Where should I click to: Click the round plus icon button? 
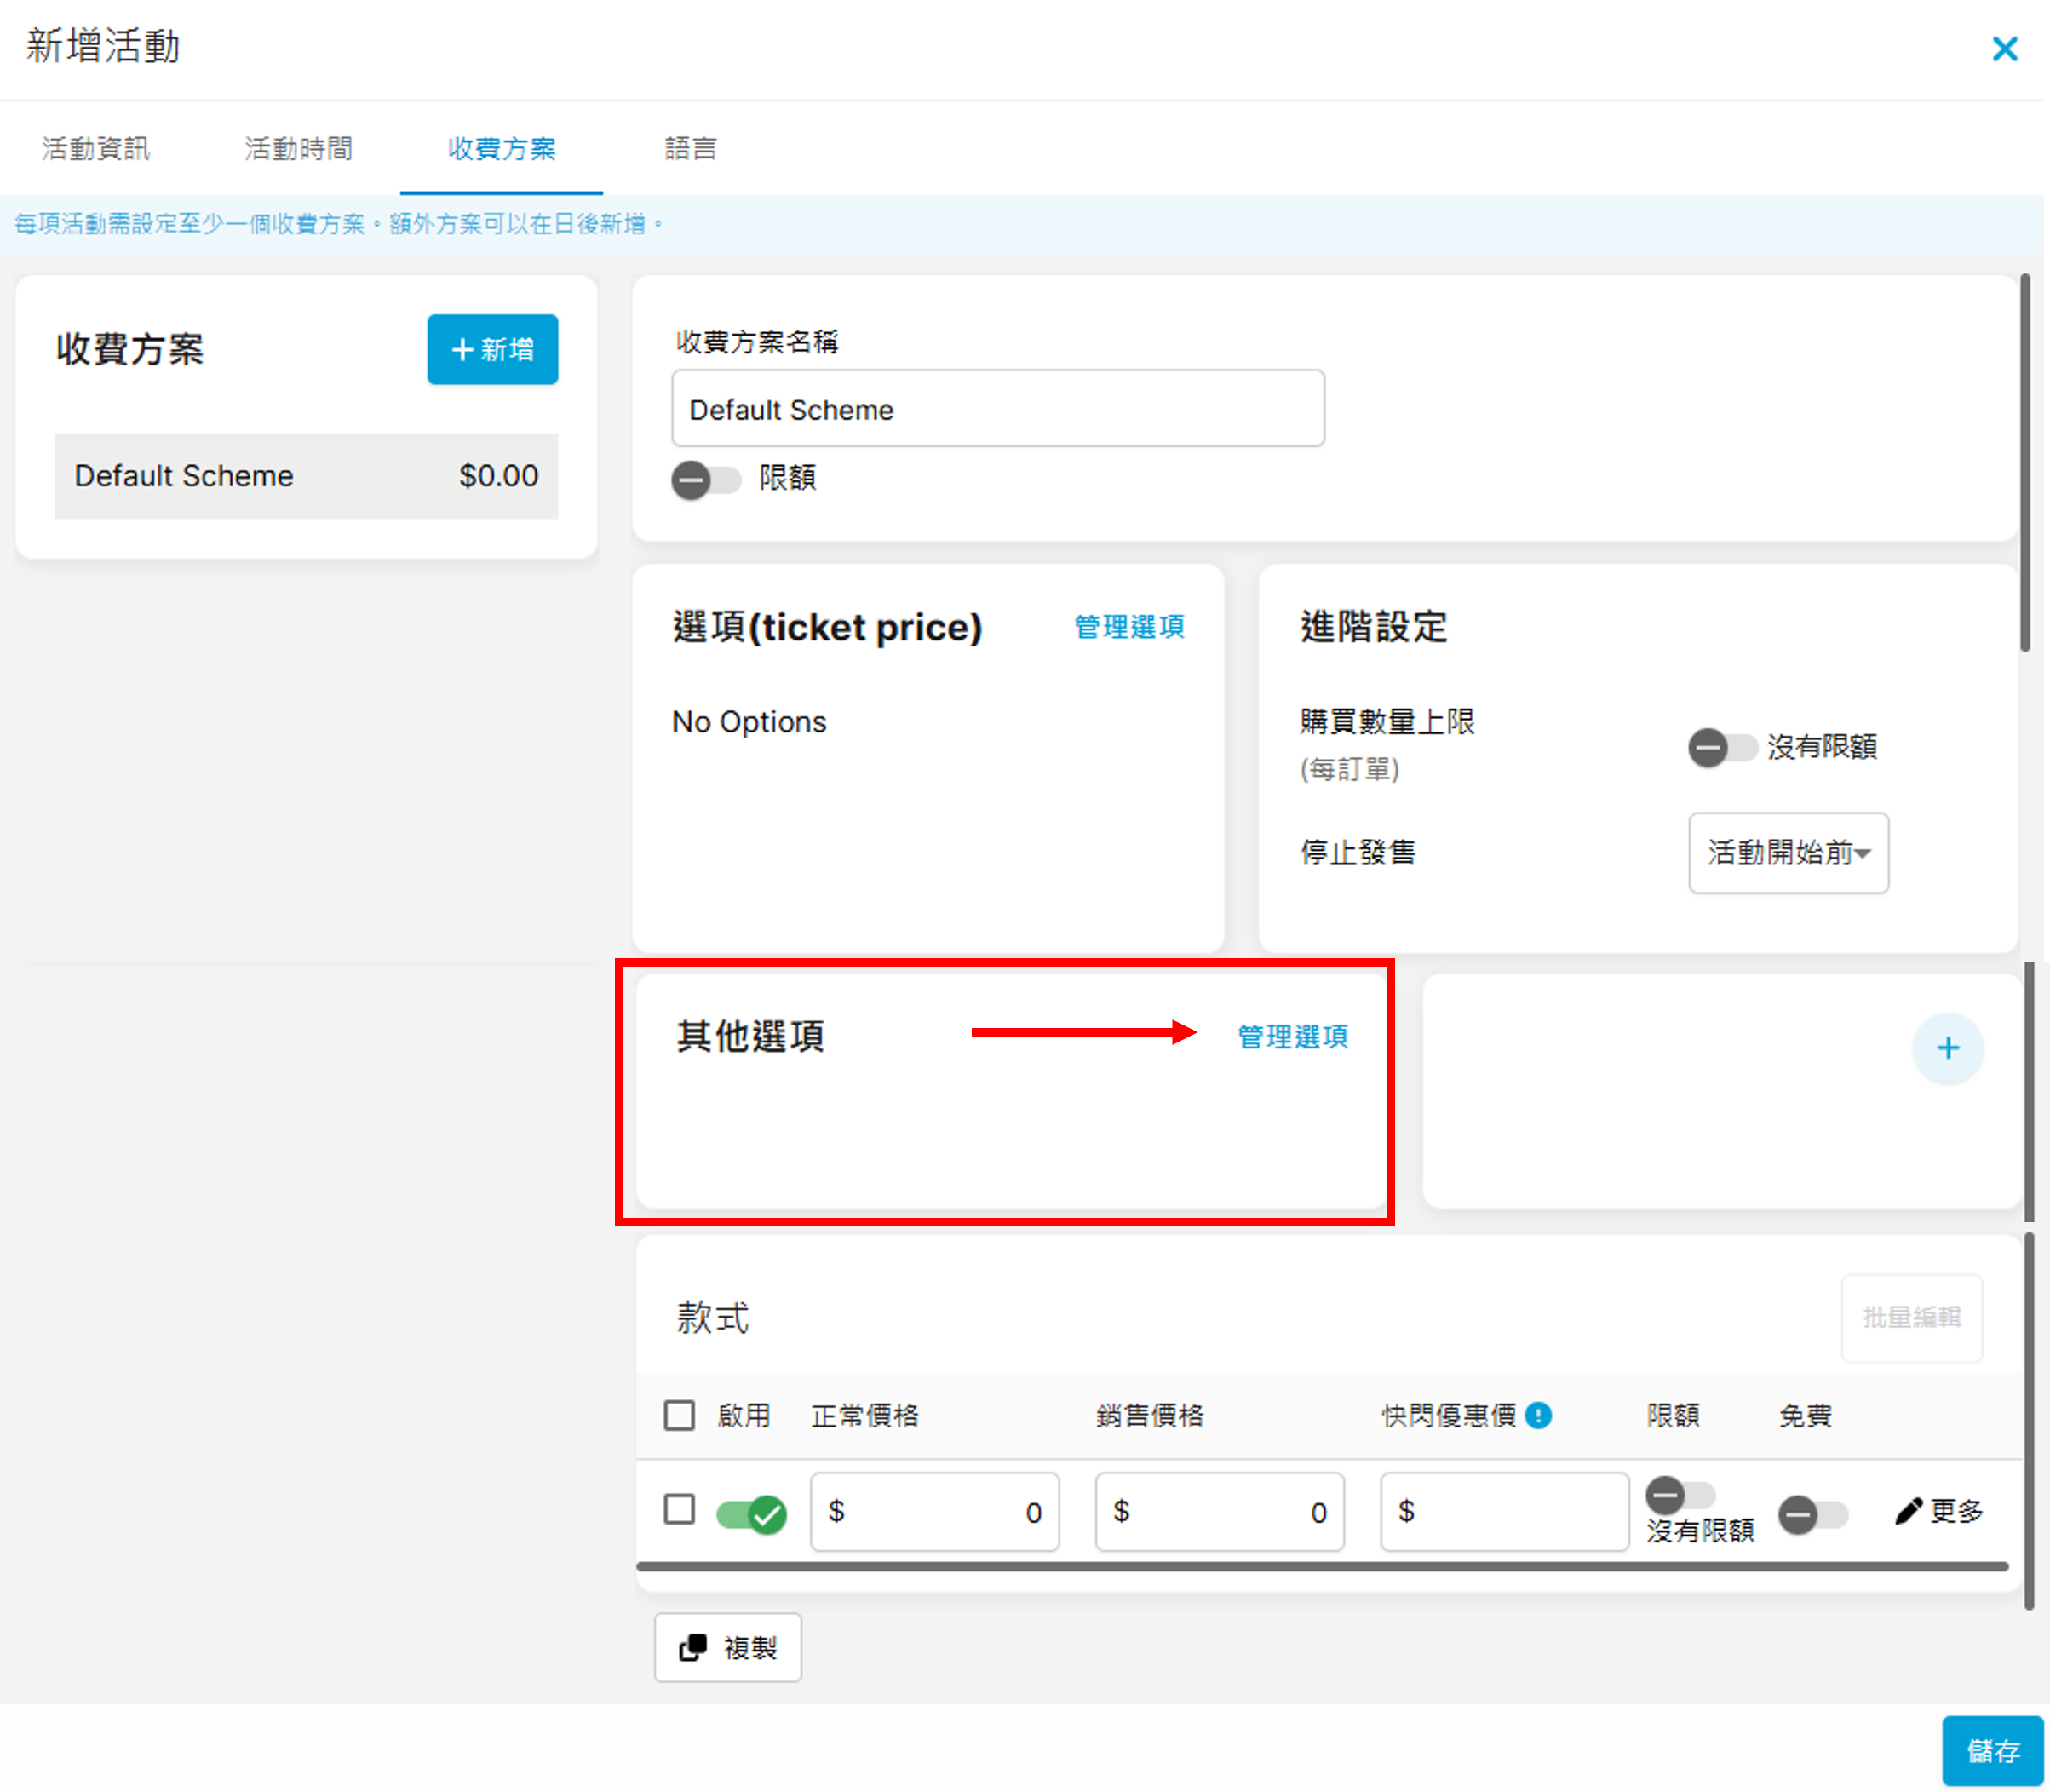click(1947, 1048)
